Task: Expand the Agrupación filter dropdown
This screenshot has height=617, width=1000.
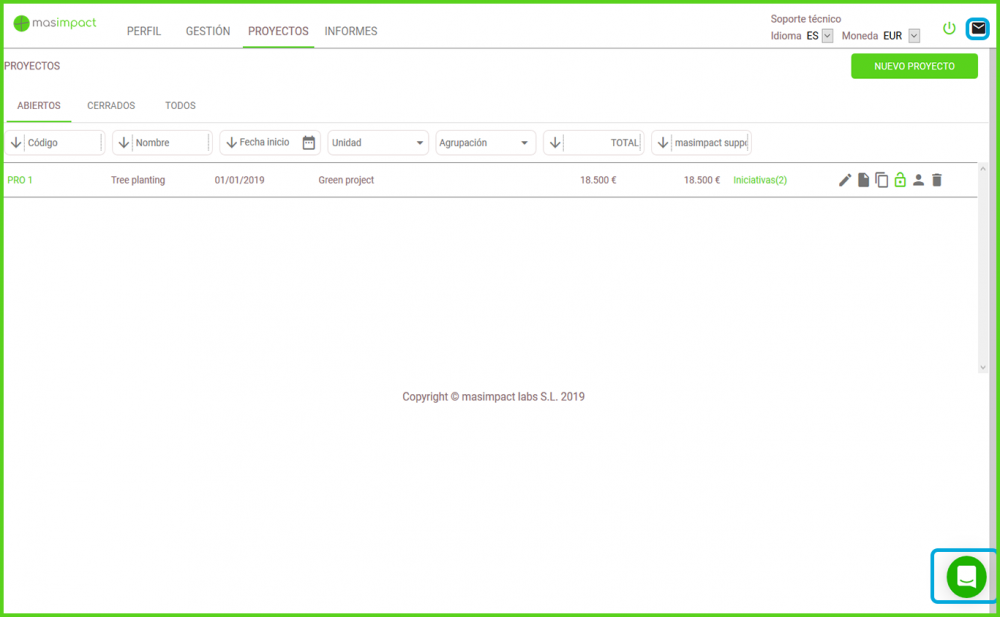Action: click(x=524, y=143)
